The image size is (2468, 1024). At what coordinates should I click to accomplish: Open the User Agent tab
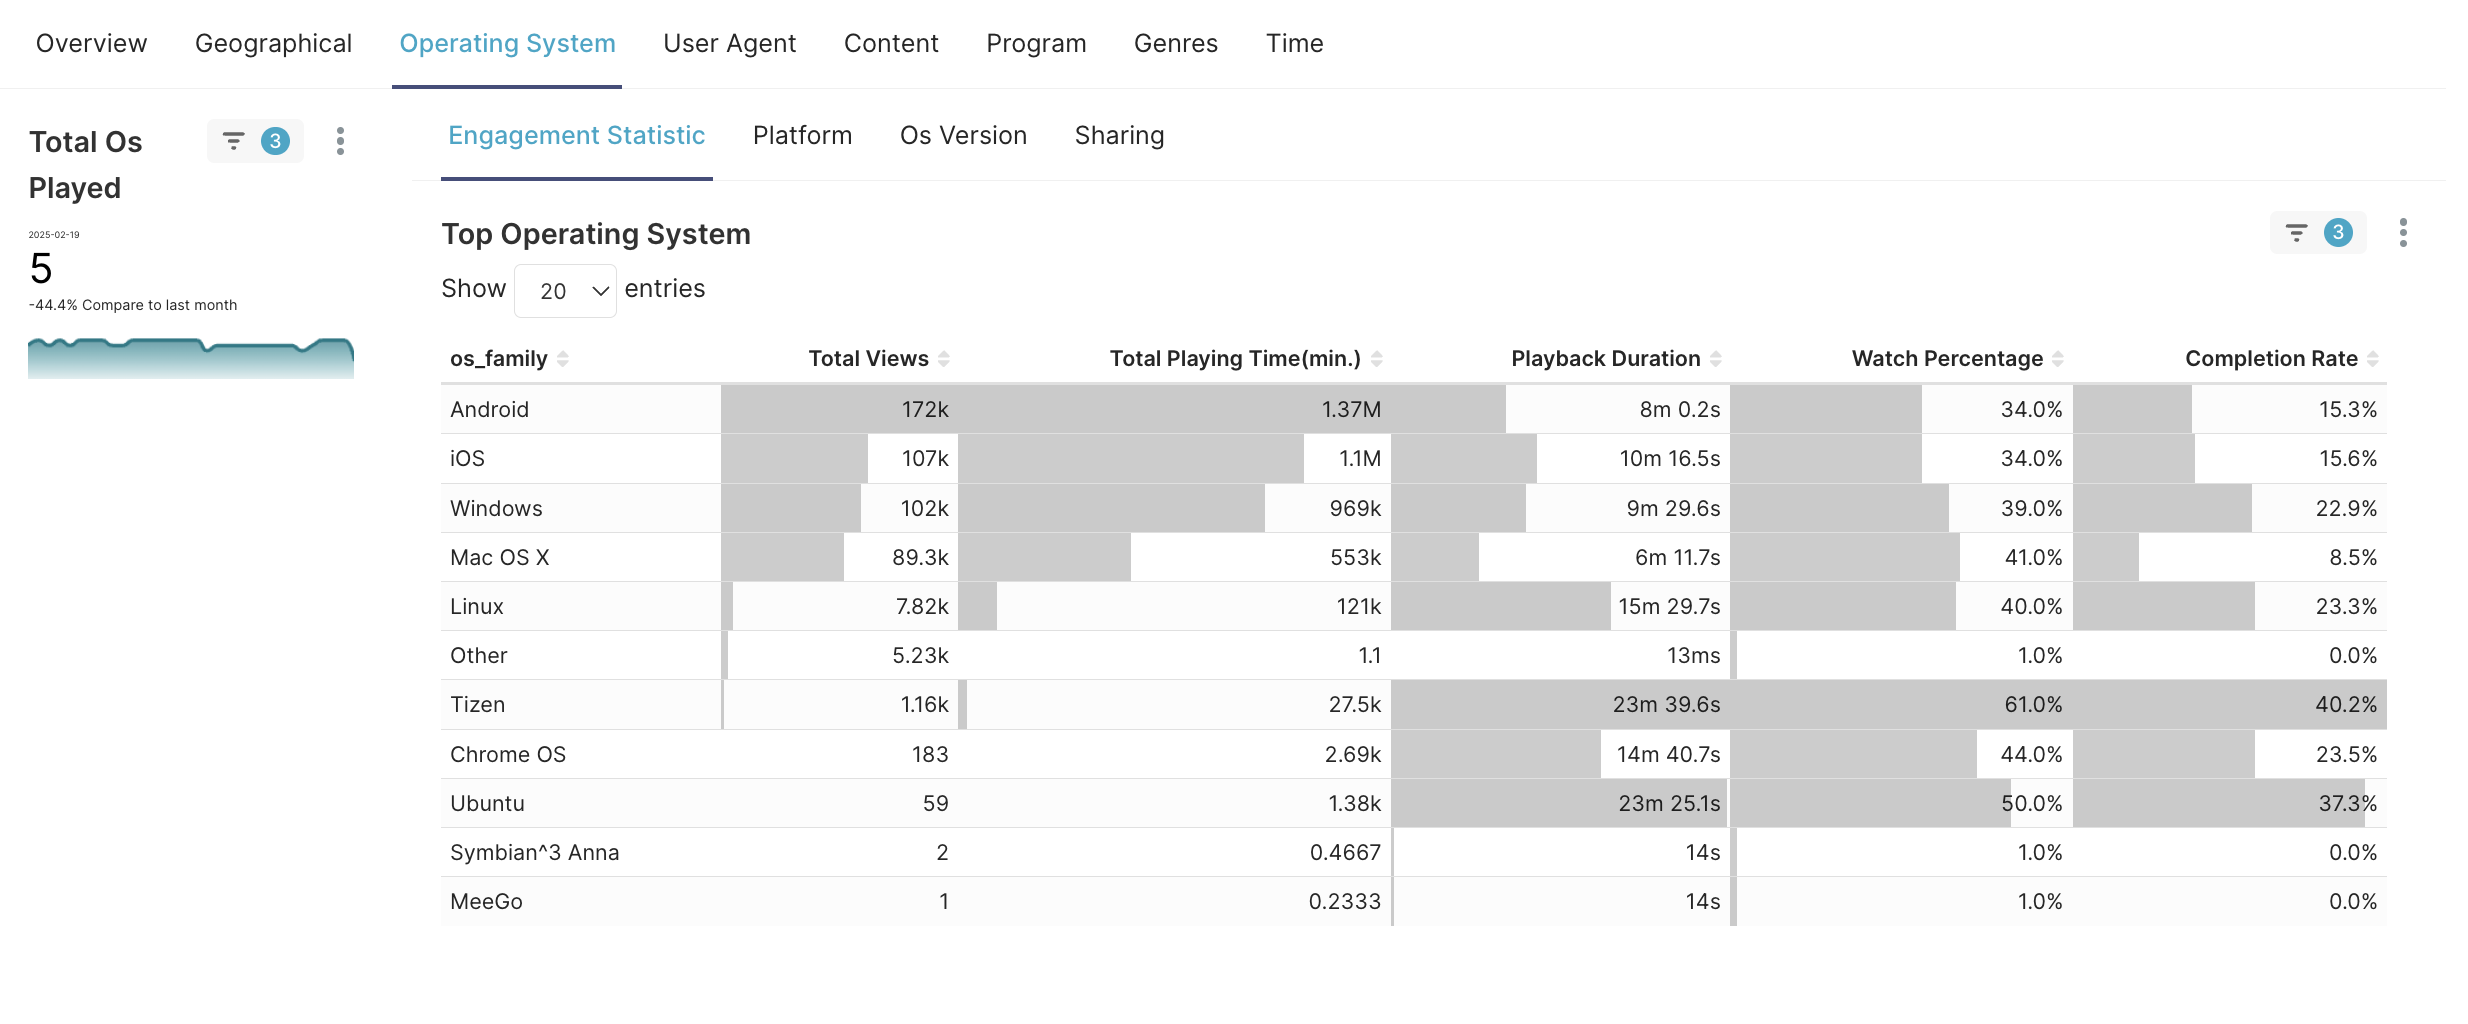click(729, 43)
